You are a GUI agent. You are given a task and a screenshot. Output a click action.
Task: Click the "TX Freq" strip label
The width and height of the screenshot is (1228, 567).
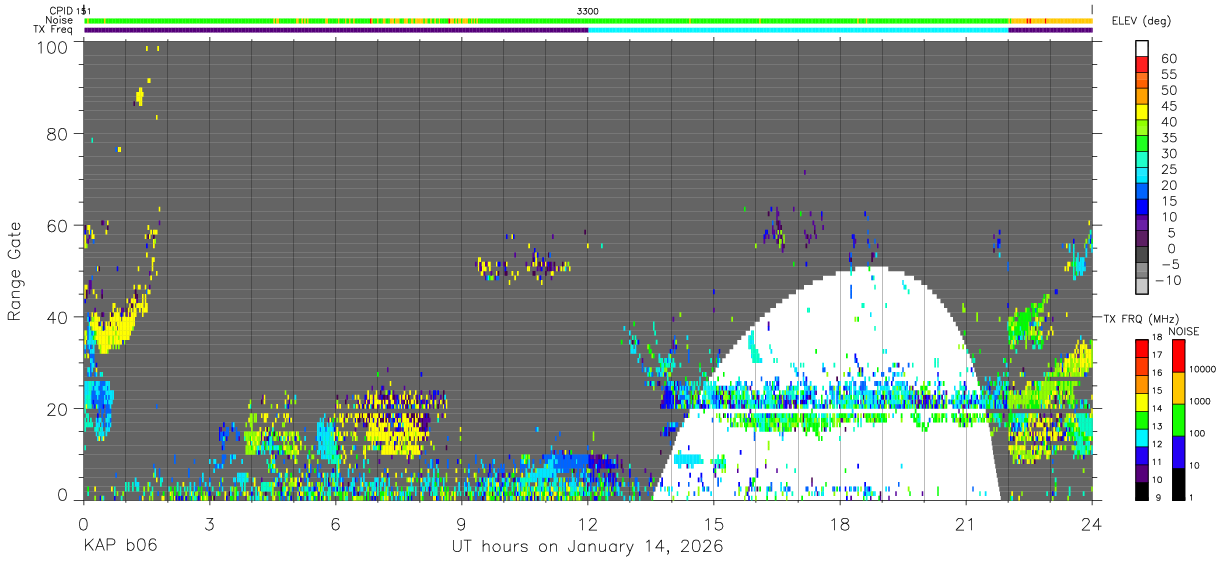(53, 30)
